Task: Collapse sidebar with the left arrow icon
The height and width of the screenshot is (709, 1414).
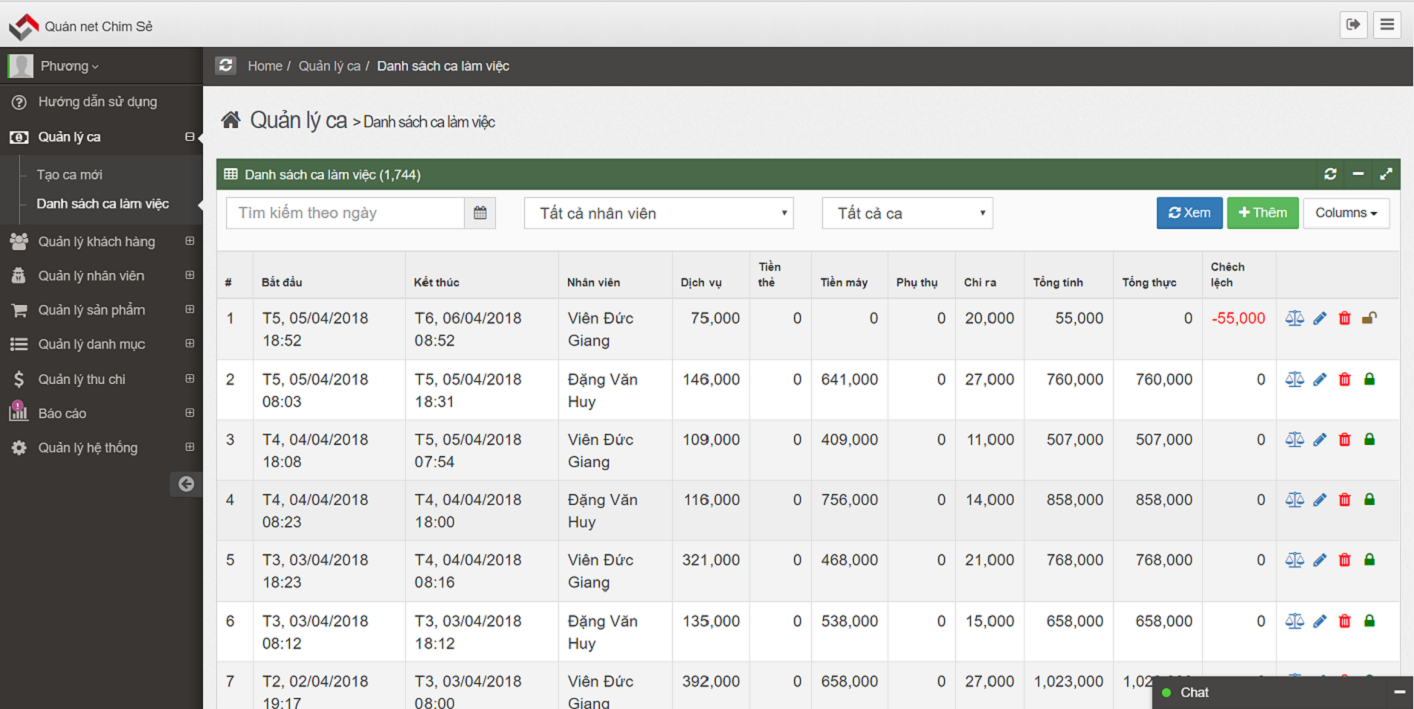Action: click(x=186, y=484)
